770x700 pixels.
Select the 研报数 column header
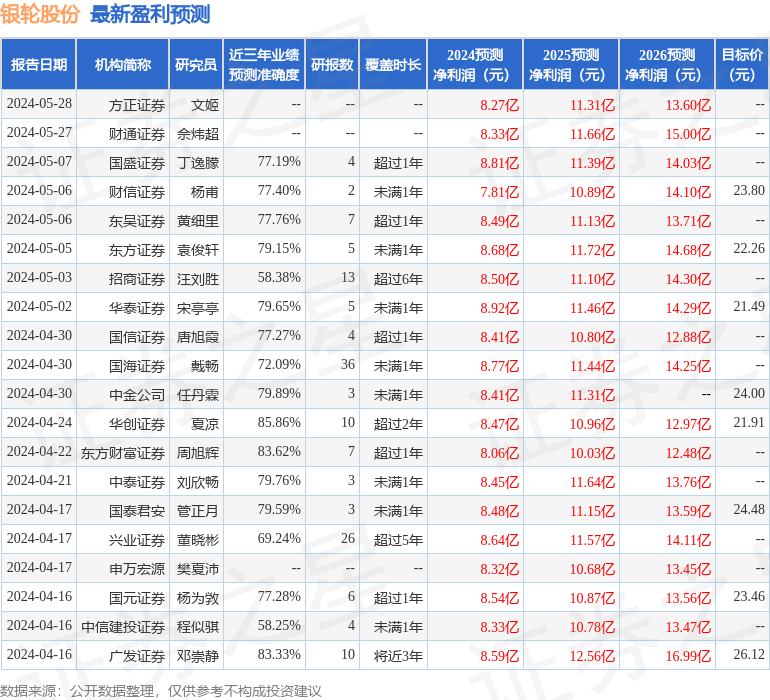(332, 65)
